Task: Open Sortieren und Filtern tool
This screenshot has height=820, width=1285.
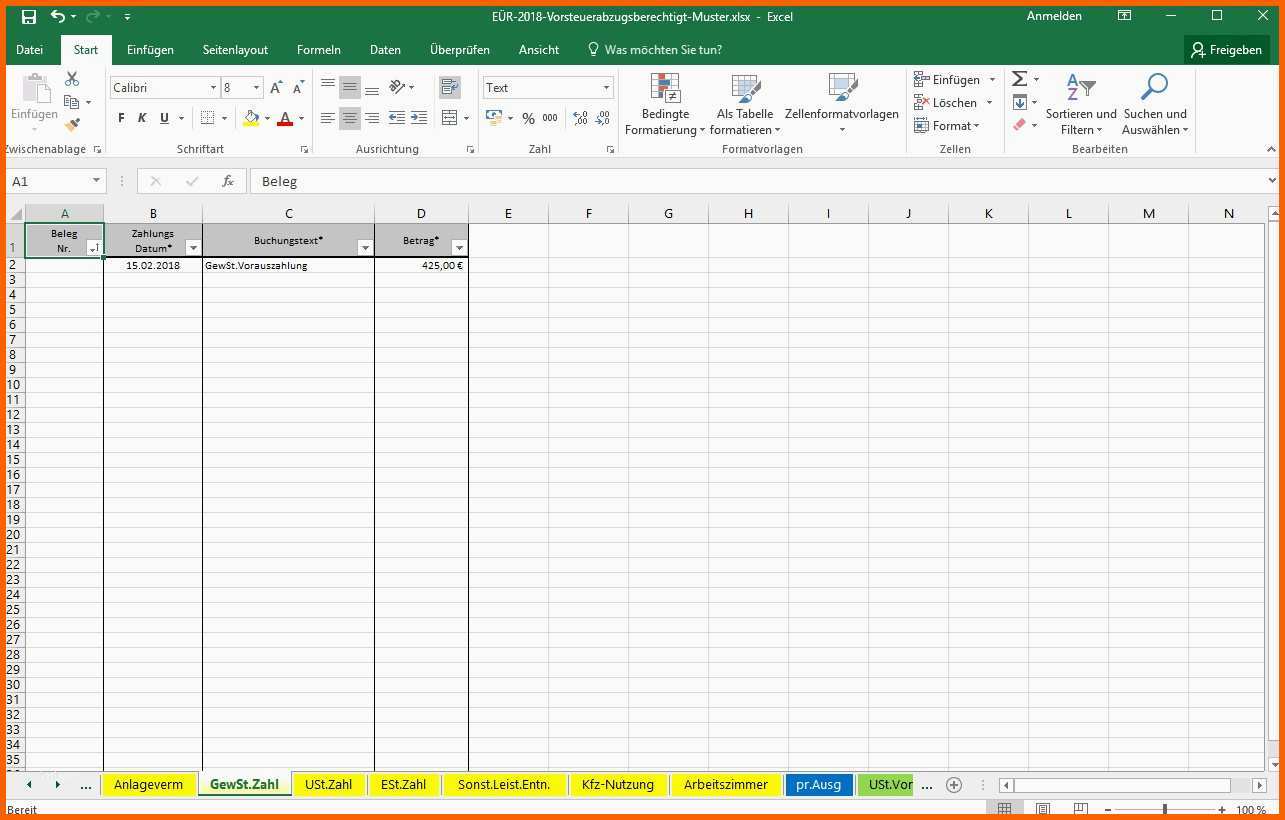Action: click(1081, 104)
